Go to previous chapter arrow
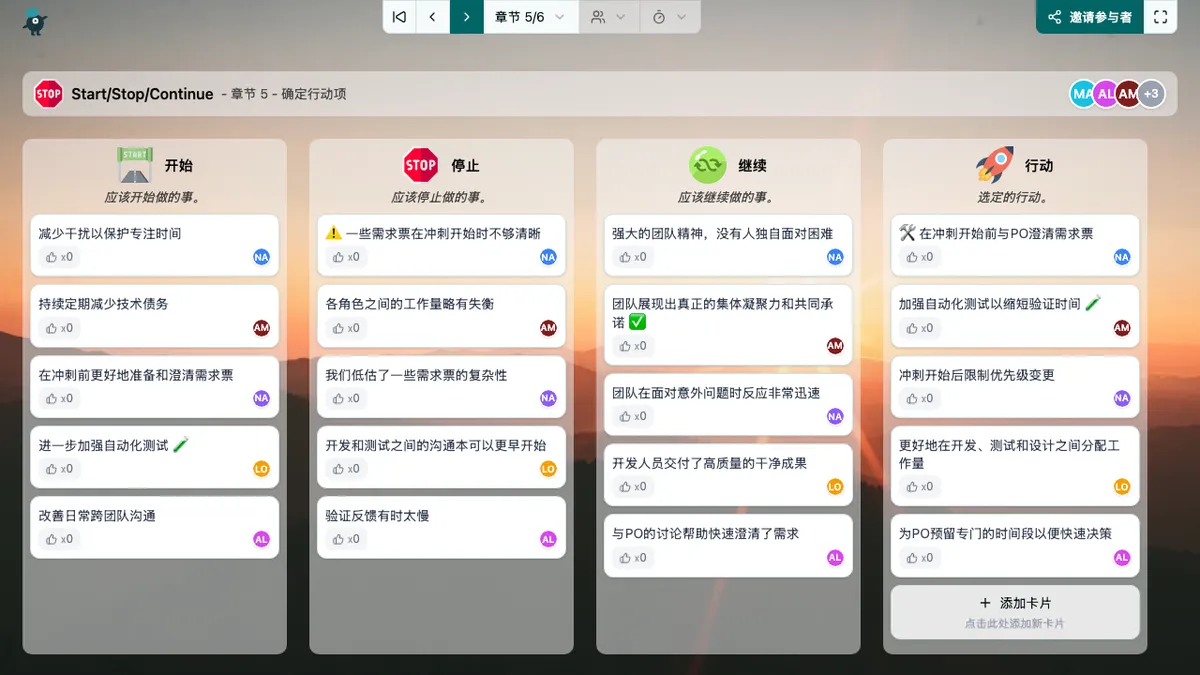The image size is (1200, 675). pyautogui.click(x=432, y=17)
